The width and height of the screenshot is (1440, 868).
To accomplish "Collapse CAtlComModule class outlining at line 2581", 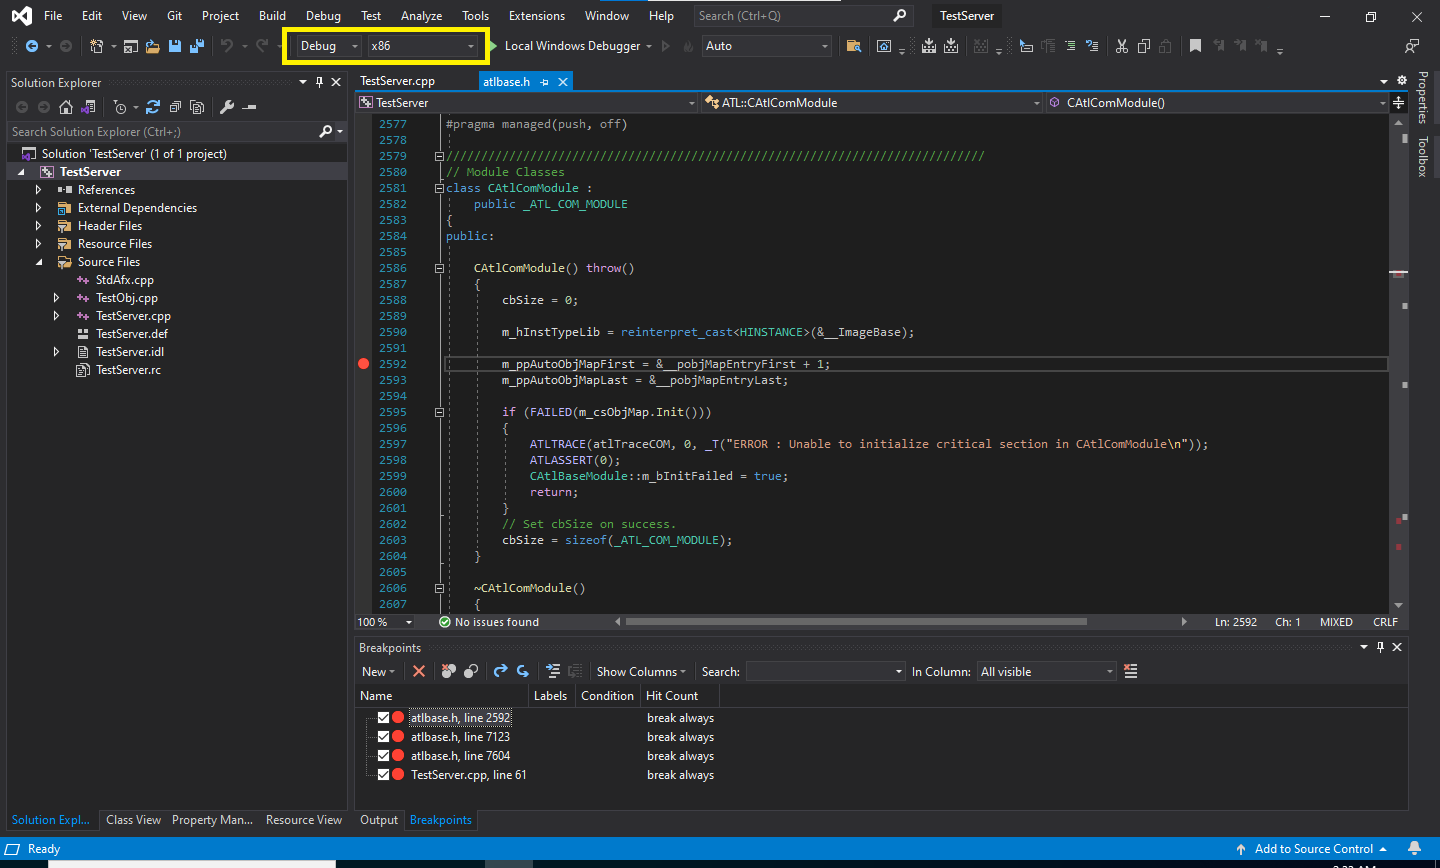I will point(439,188).
